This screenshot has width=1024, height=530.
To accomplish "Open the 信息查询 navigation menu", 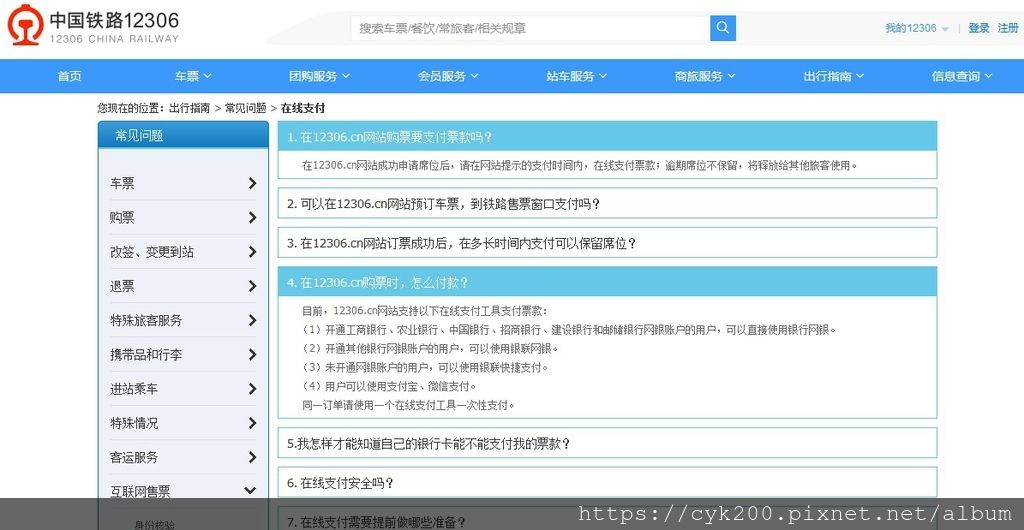I will (962, 76).
